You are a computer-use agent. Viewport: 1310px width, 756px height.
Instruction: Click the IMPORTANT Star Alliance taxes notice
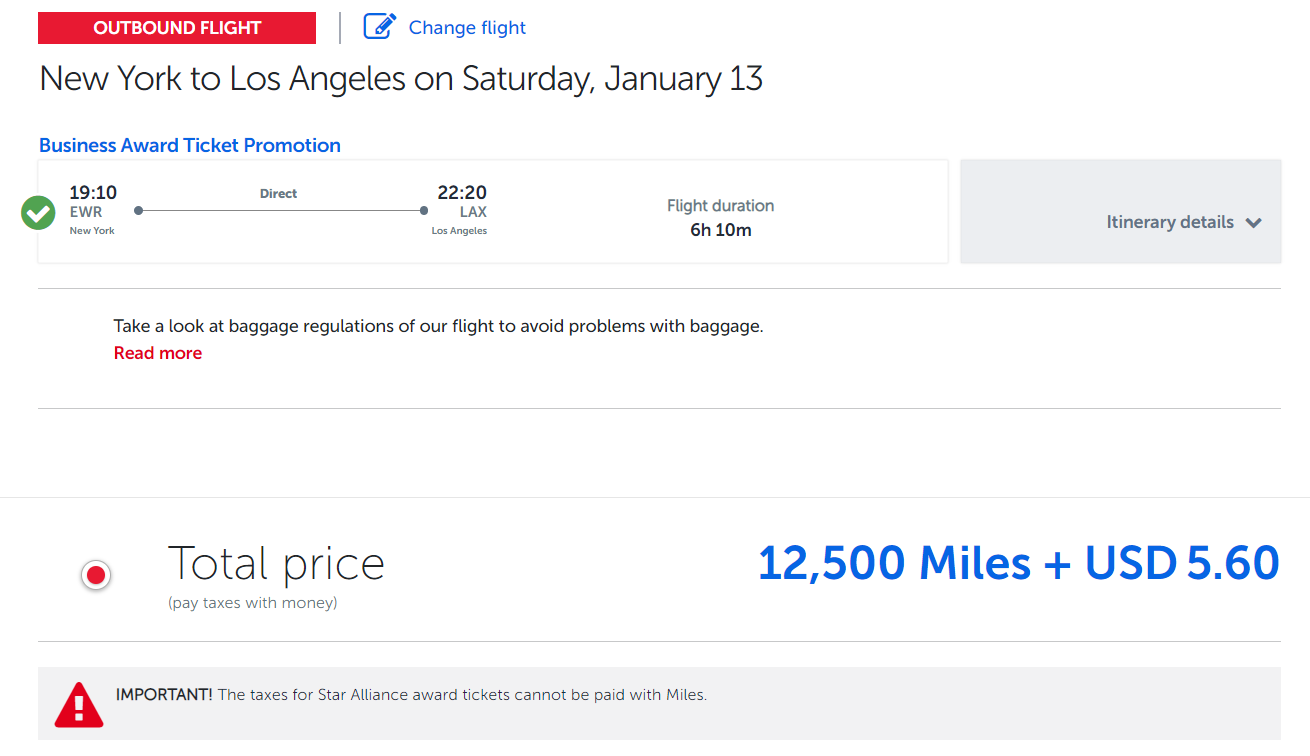coord(411,695)
